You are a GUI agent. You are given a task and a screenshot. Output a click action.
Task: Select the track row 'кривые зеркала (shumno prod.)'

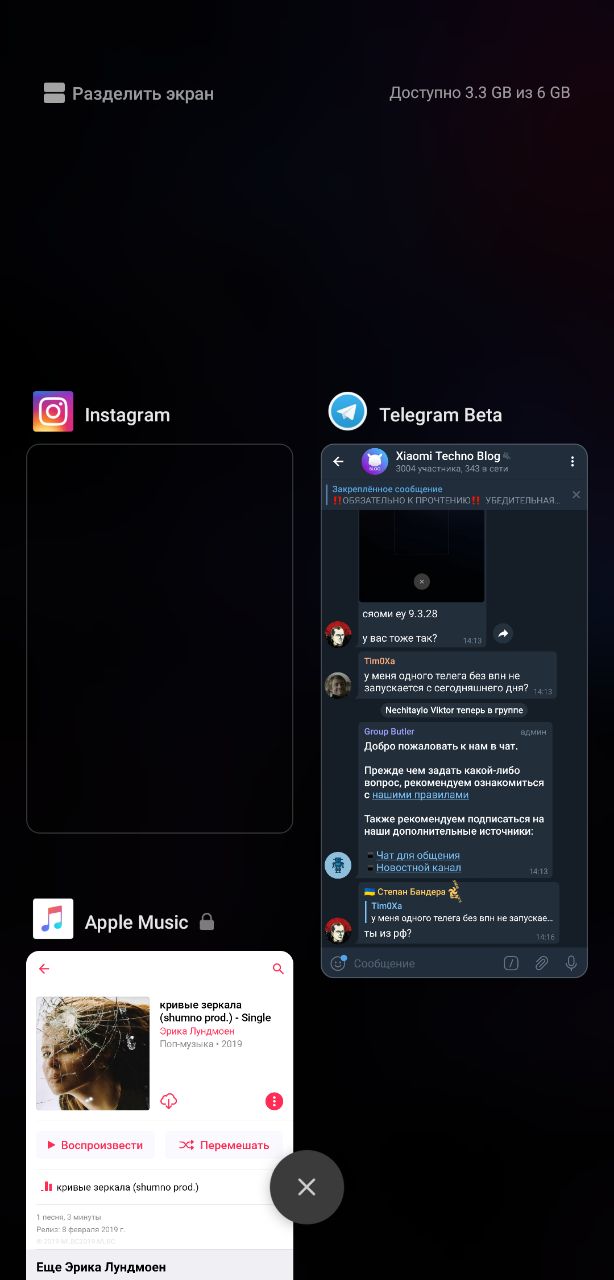[x=159, y=1187]
